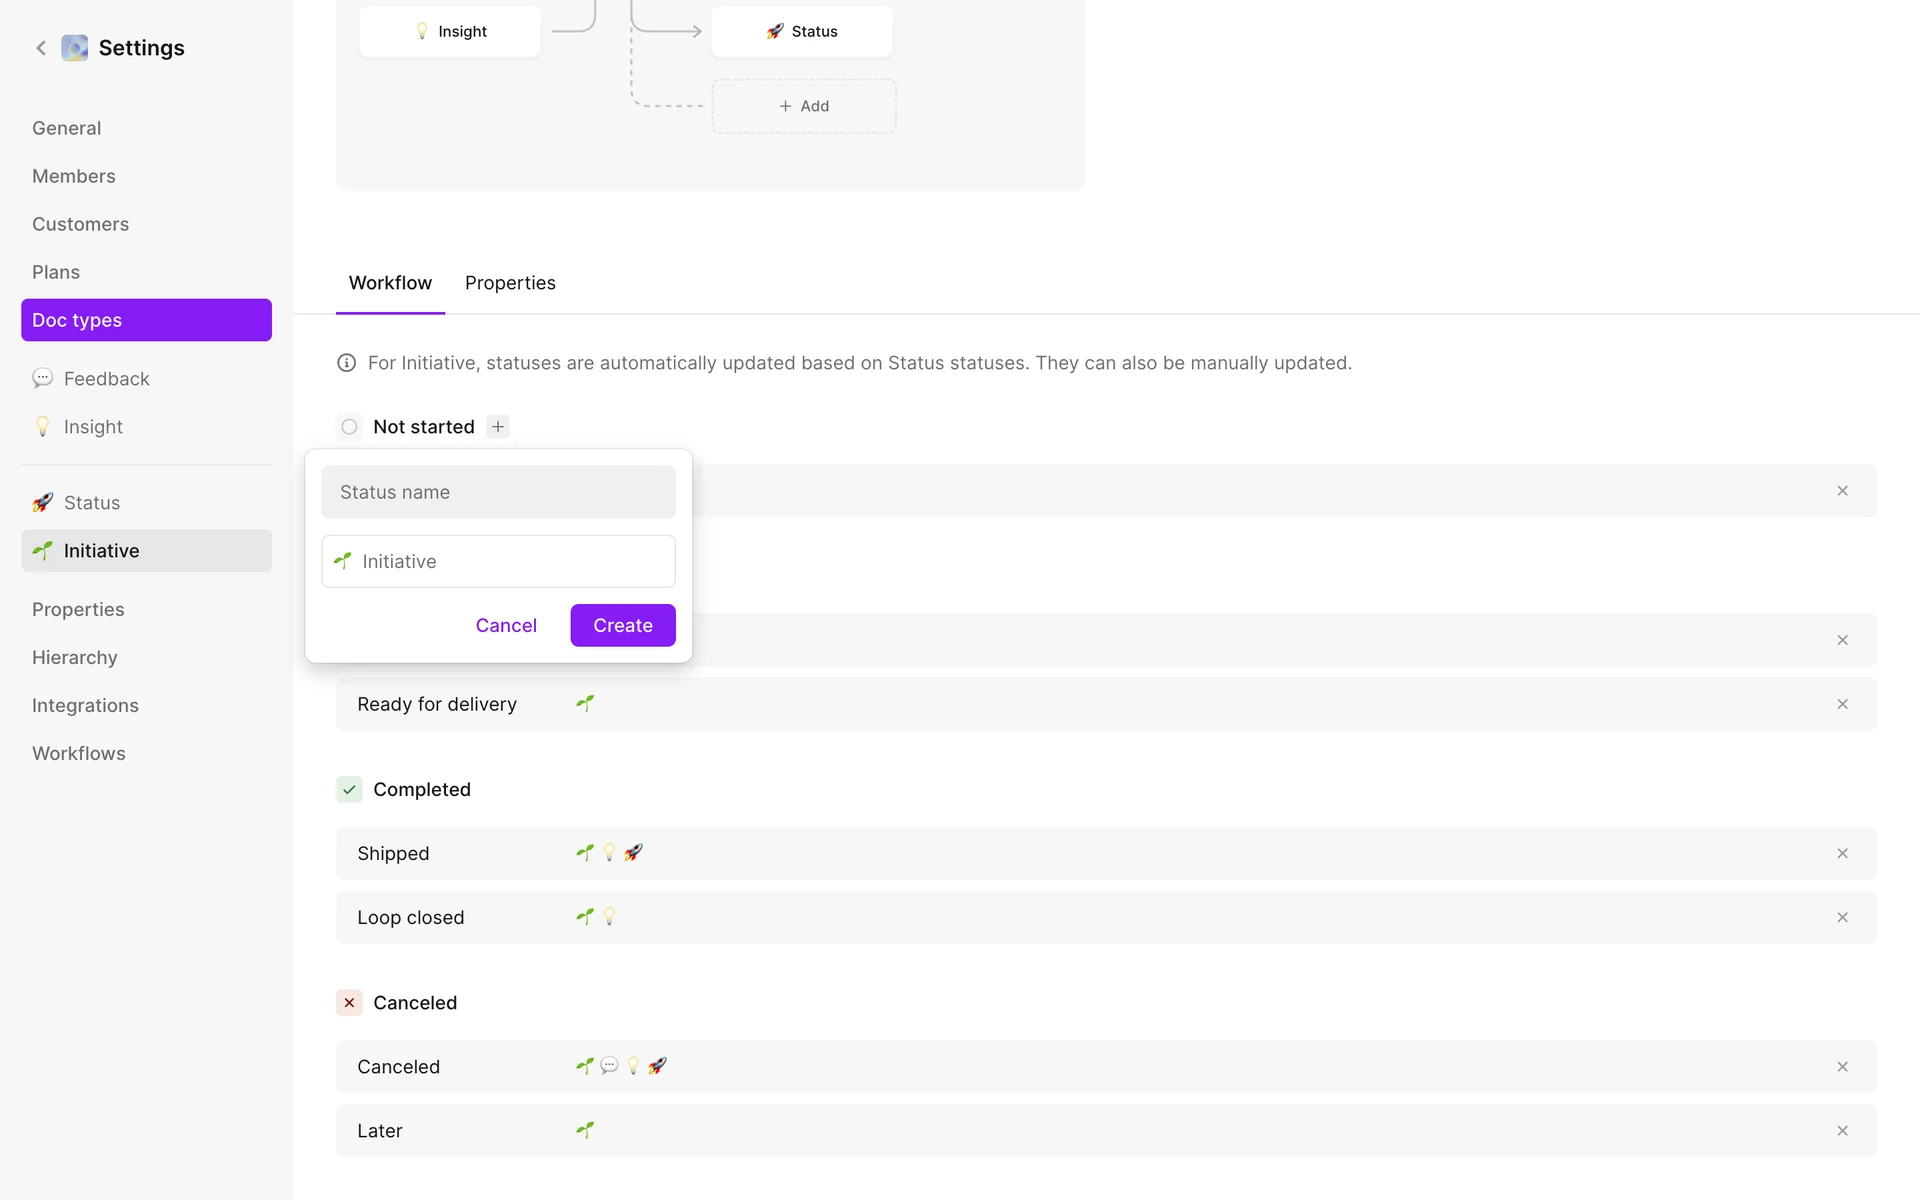Remove the Loop closed status row
This screenshot has width=1920, height=1200.
tap(1842, 918)
